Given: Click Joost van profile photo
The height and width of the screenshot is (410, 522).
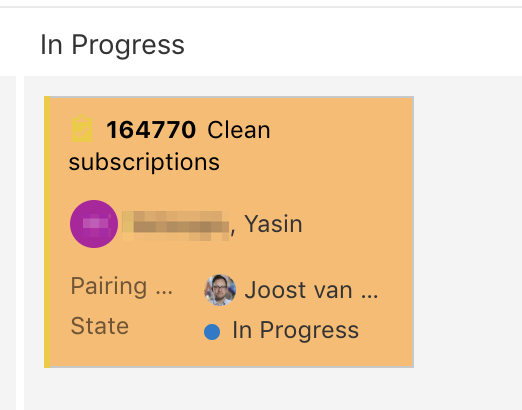Looking at the screenshot, I should click(220, 290).
